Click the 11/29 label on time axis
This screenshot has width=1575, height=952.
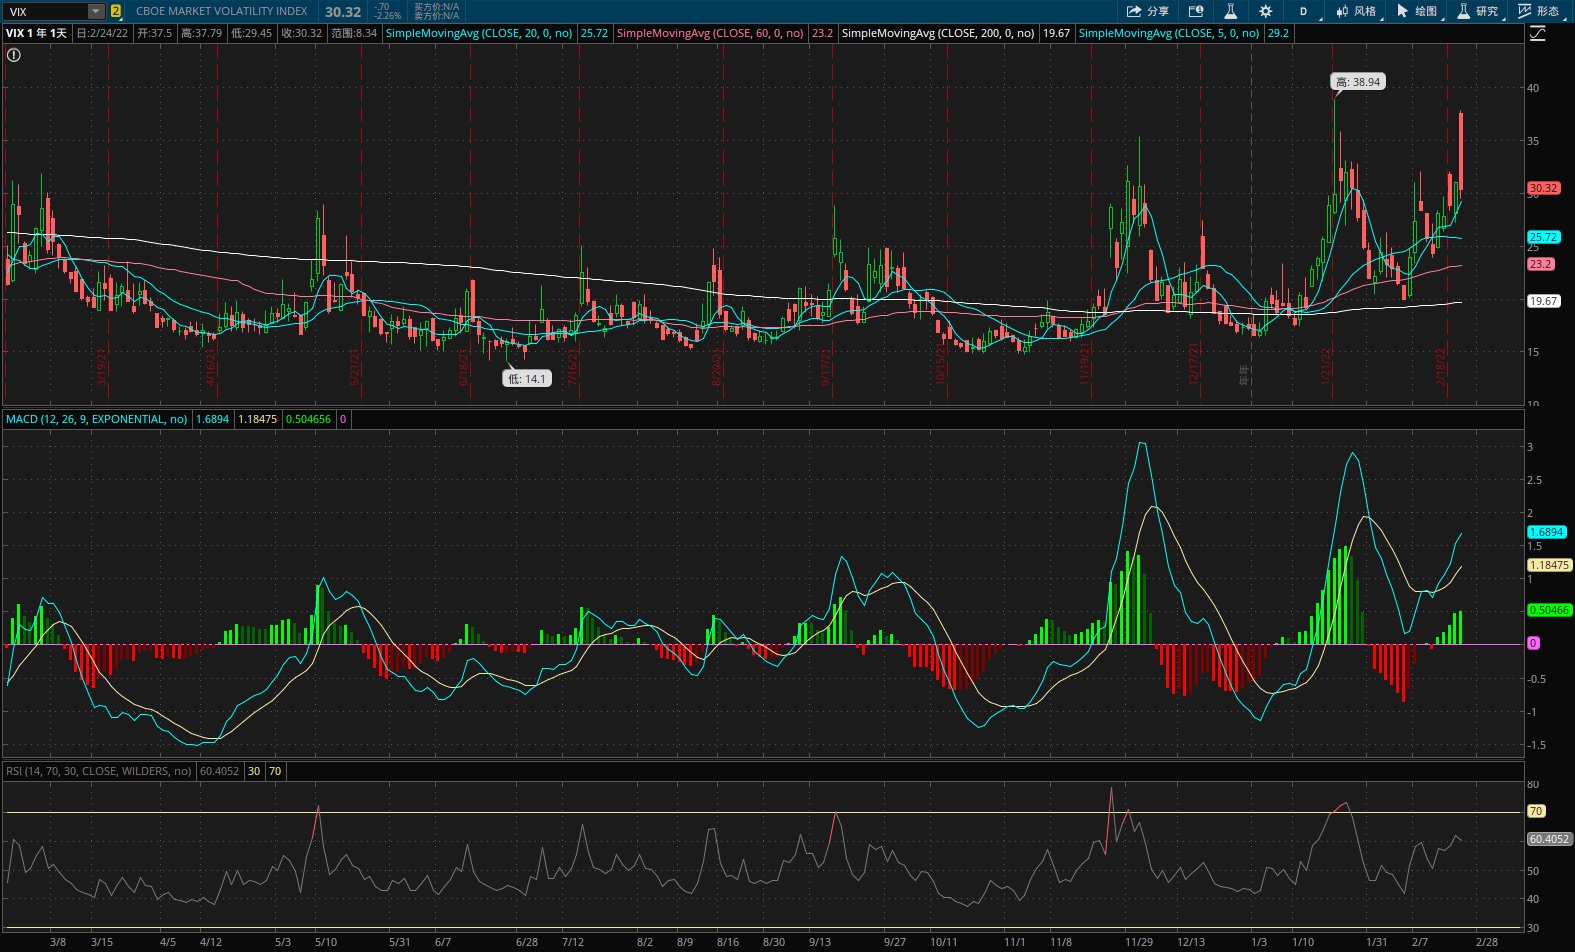[1138, 942]
